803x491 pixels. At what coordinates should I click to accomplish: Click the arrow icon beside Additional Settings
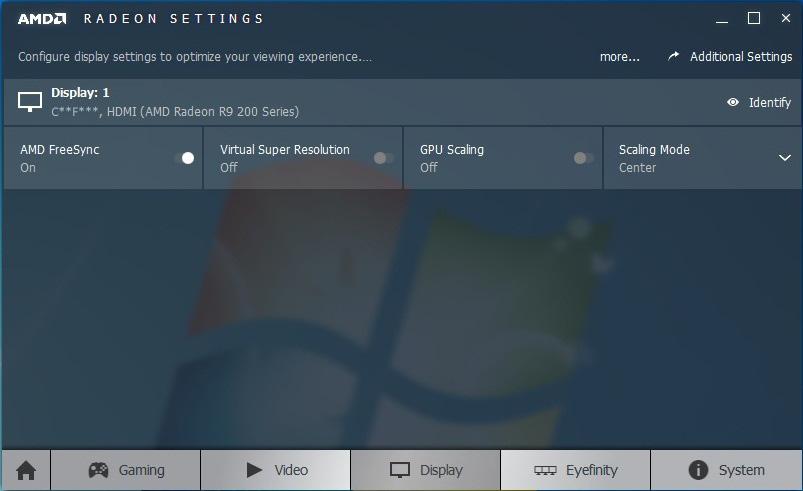tap(674, 56)
